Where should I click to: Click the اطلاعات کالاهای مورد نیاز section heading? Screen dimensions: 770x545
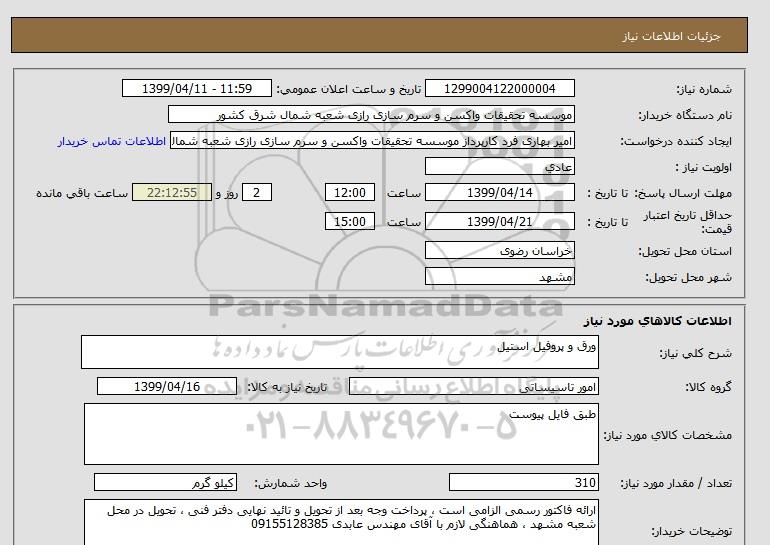pos(658,321)
